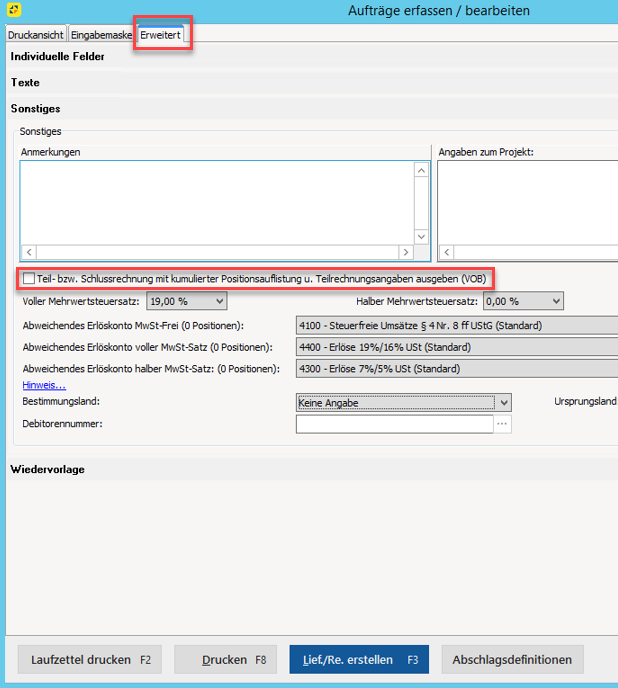The height and width of the screenshot is (688, 618).
Task: Enable the Teil- bzw. Schlussrechnung VOB checkbox
Action: 28,278
